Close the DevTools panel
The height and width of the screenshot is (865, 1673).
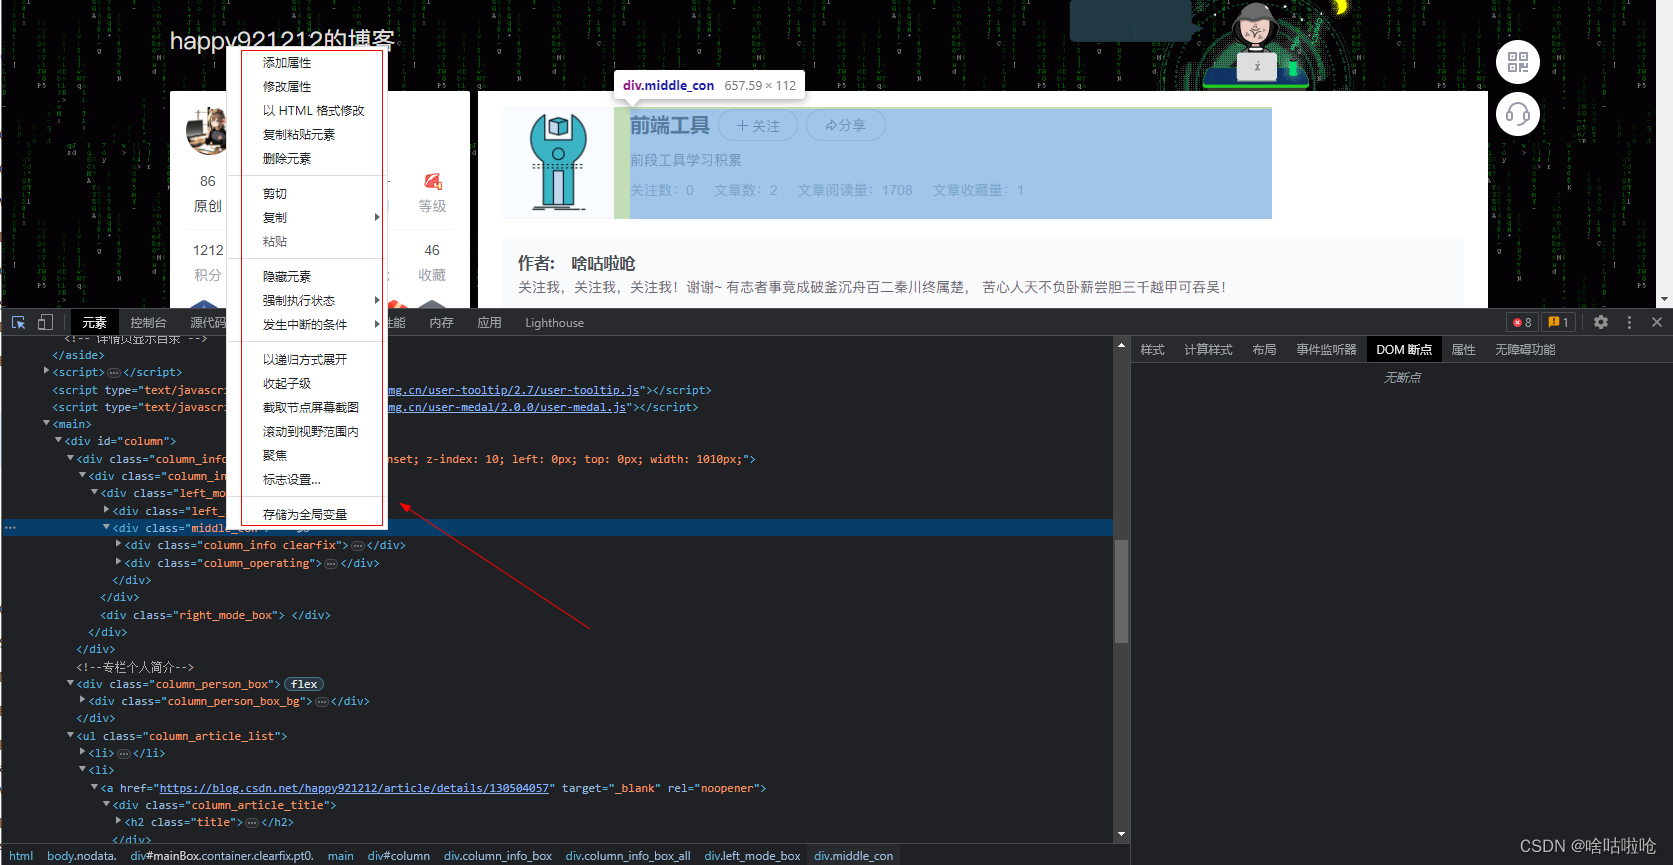click(x=1657, y=322)
